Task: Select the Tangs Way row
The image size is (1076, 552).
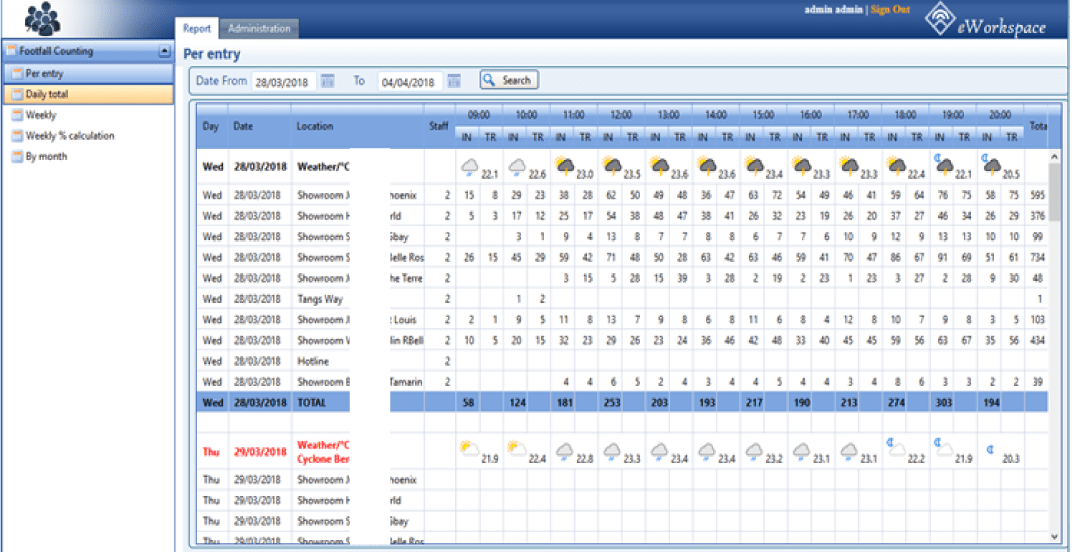Action: [x=622, y=299]
